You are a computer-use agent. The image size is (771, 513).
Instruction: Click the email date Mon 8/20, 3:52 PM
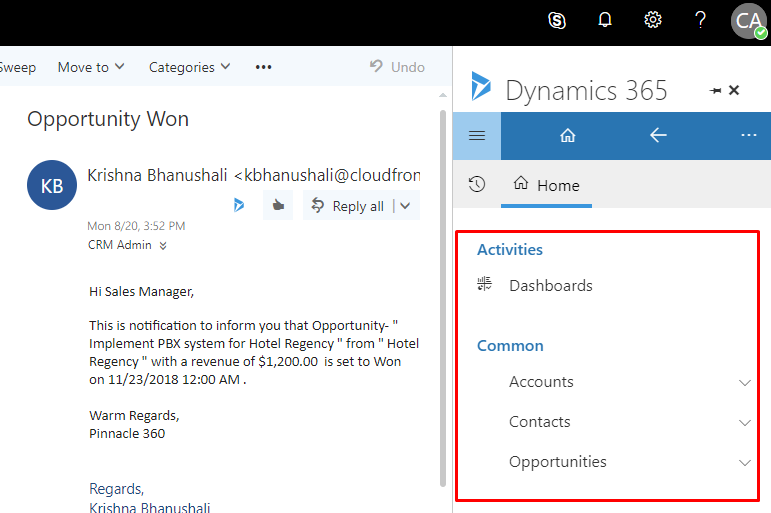point(136,226)
